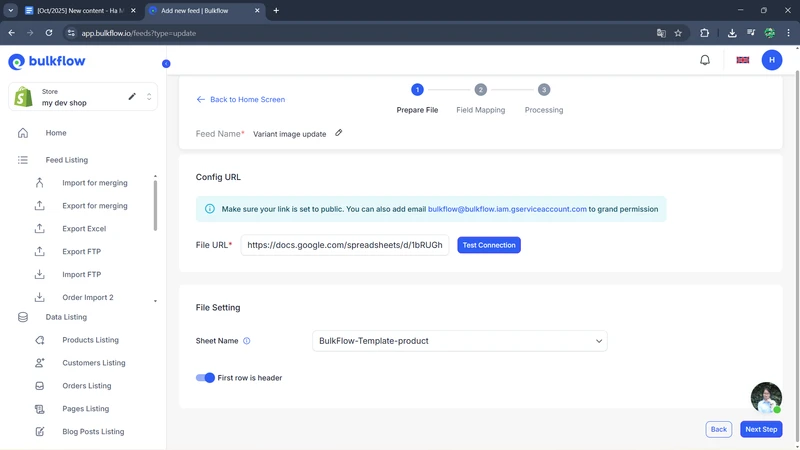Click Back to Home Screen link
This screenshot has height=450, width=800.
pos(241,100)
